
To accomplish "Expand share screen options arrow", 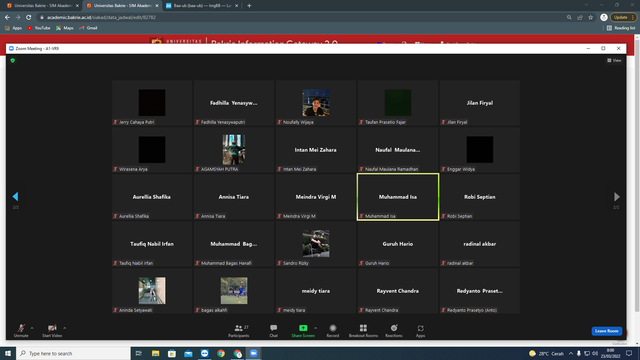I will 316,328.
